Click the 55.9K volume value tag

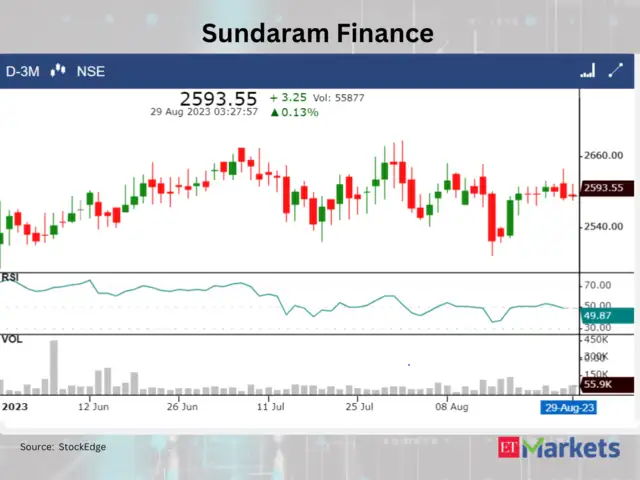coord(599,384)
